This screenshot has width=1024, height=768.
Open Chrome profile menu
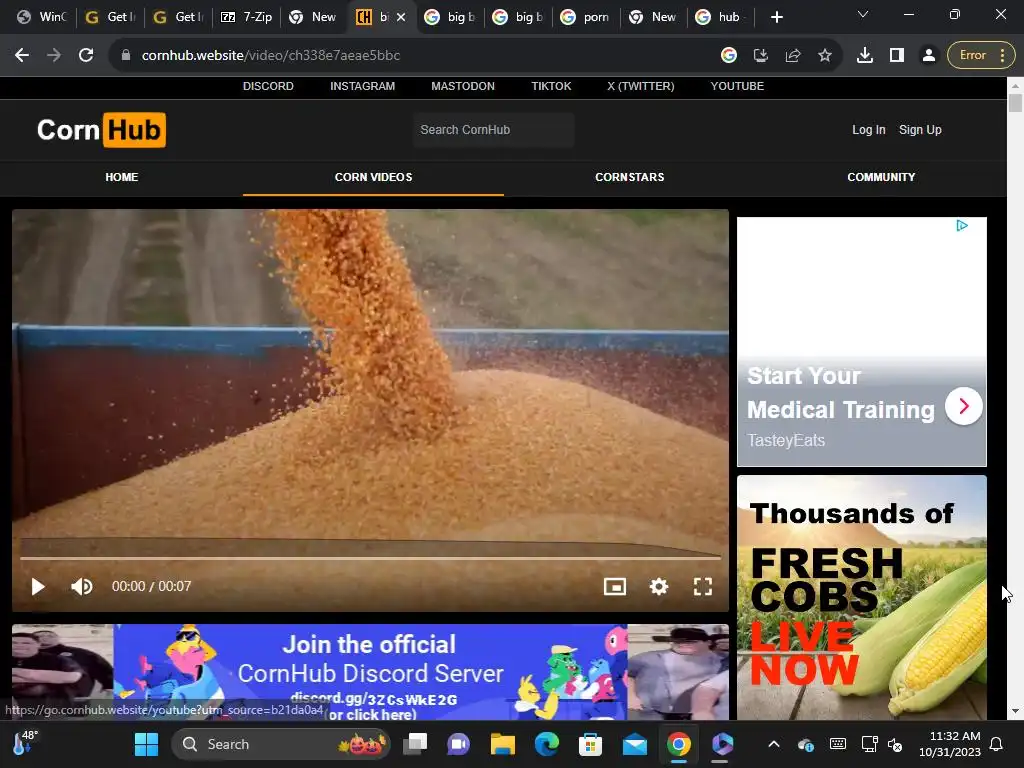click(x=929, y=56)
